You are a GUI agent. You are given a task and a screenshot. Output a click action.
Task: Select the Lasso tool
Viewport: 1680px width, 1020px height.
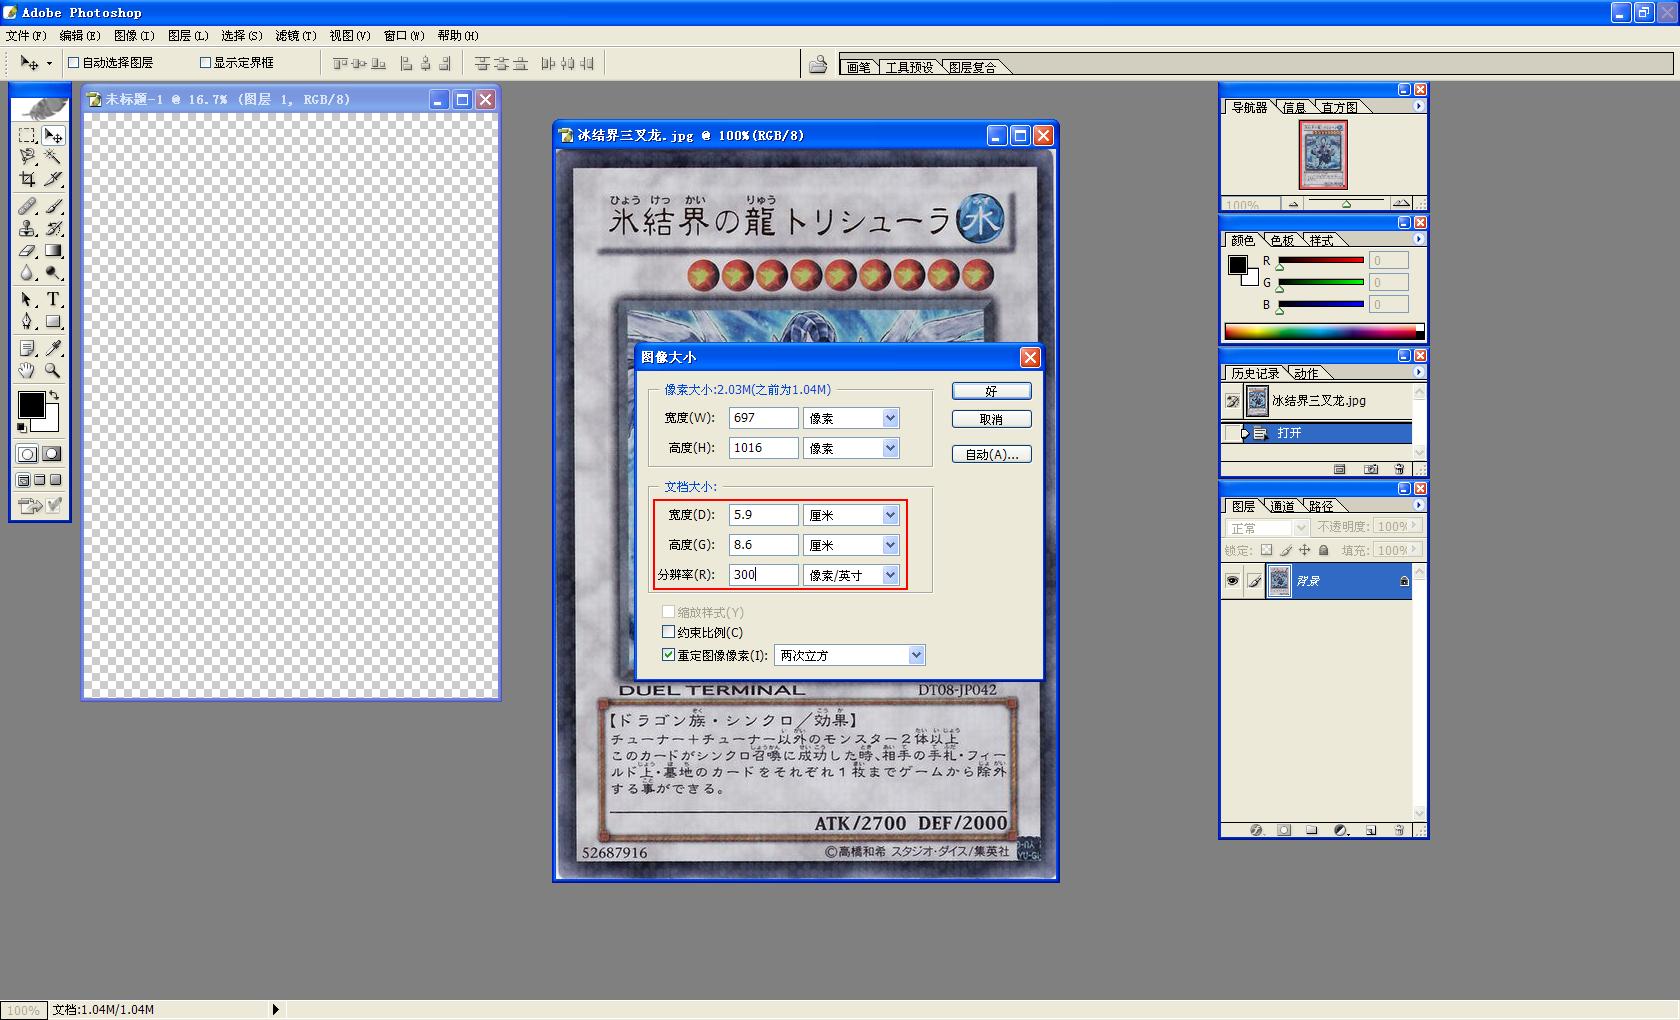[28, 157]
